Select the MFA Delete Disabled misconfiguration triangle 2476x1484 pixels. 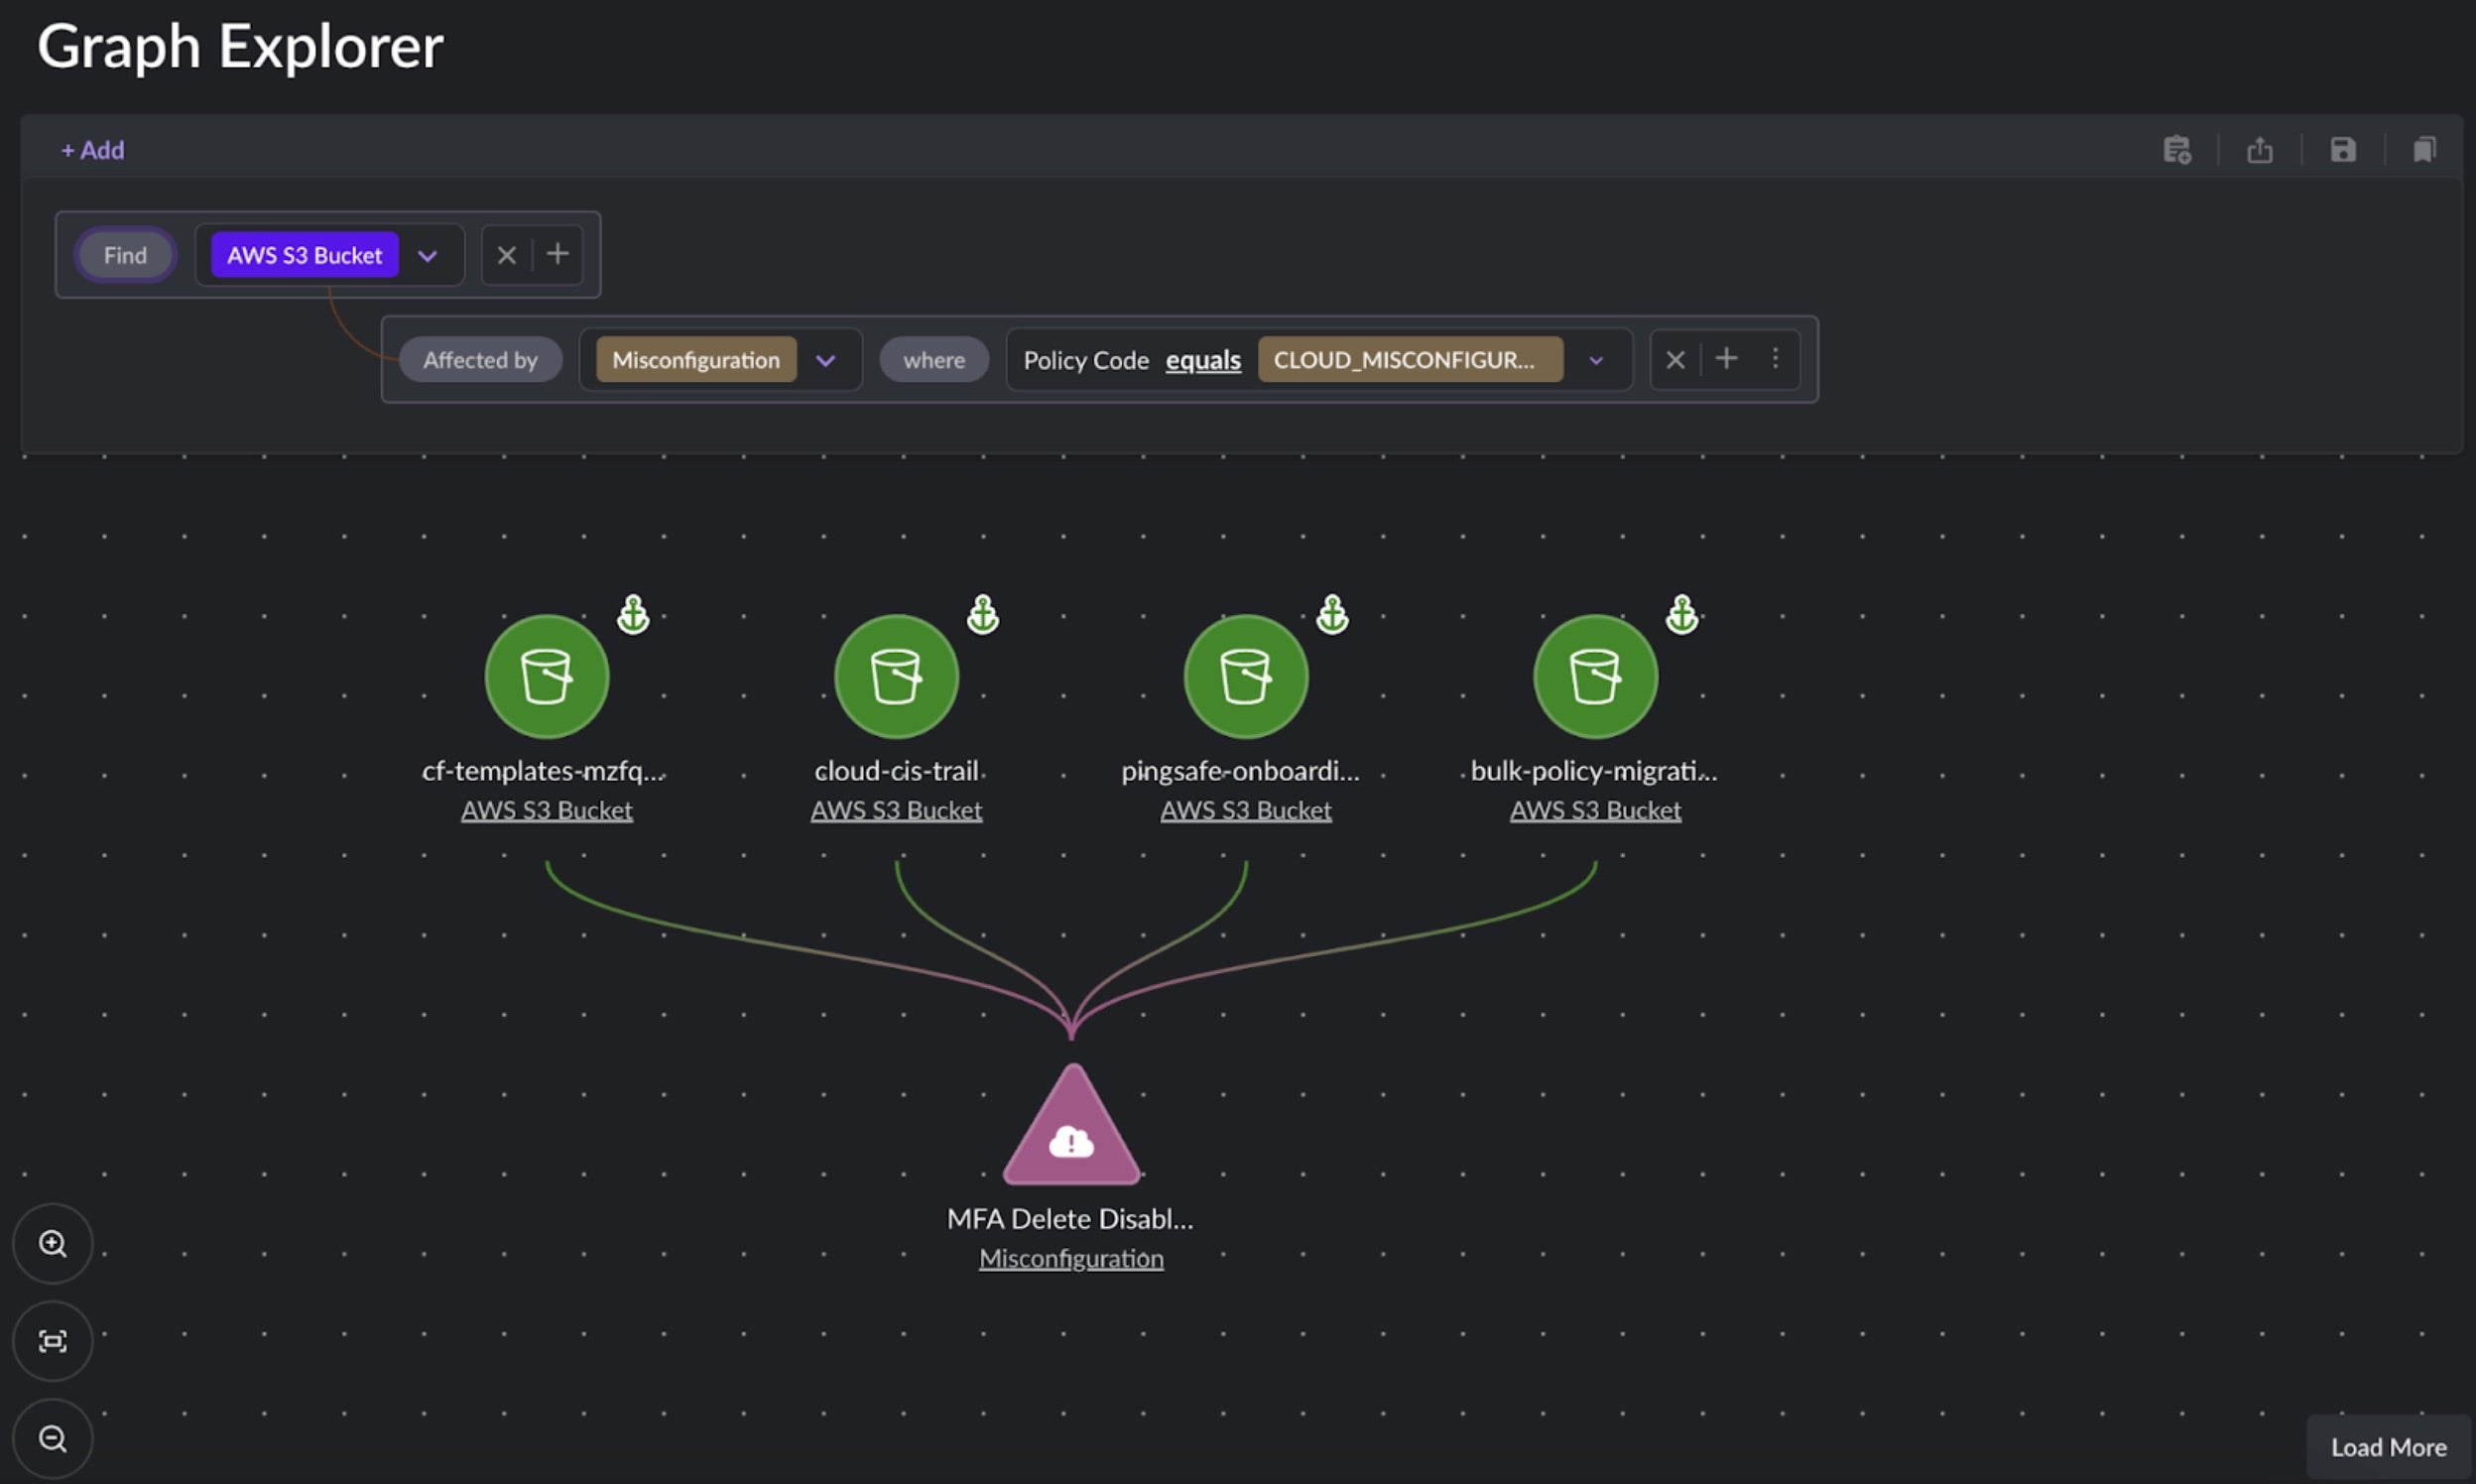[x=1071, y=1131]
